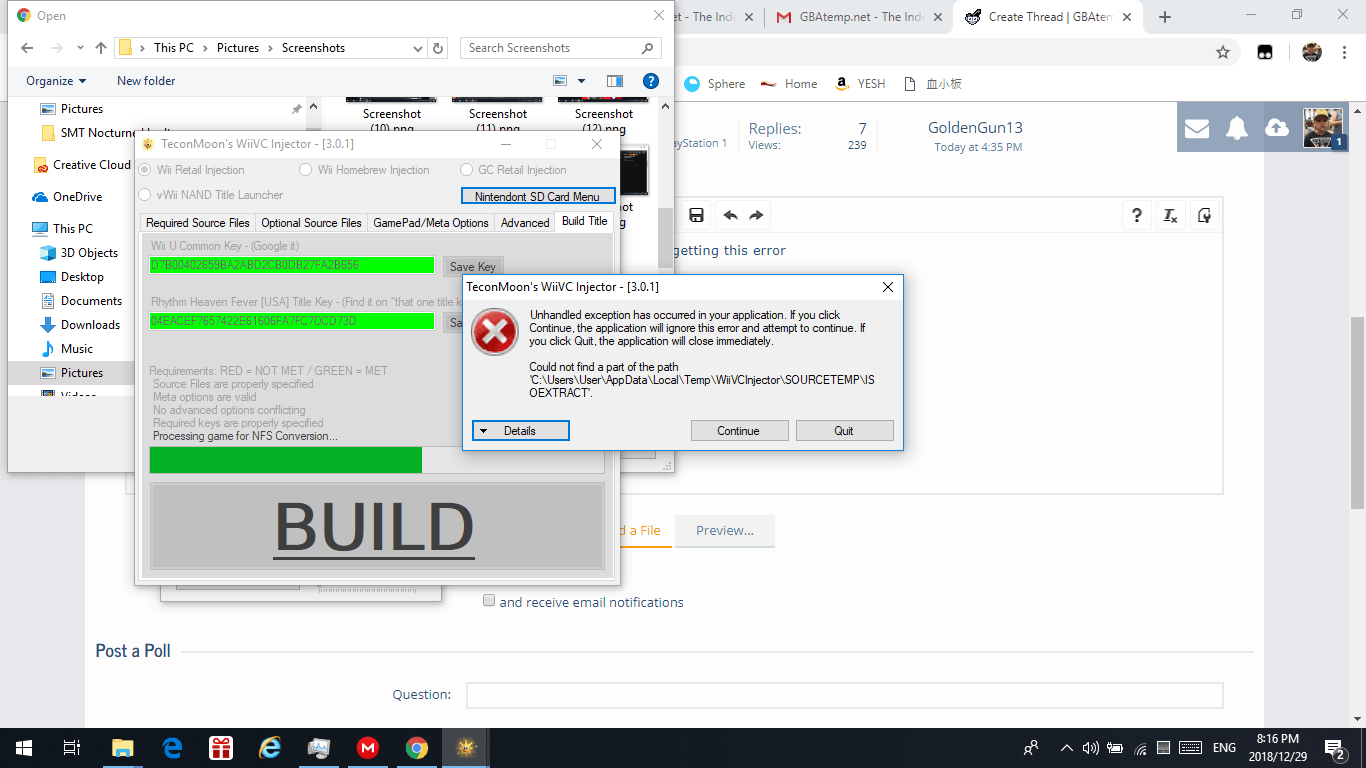Switch to Required Source Files tab
This screenshot has height=768, width=1366.
[x=198, y=223]
